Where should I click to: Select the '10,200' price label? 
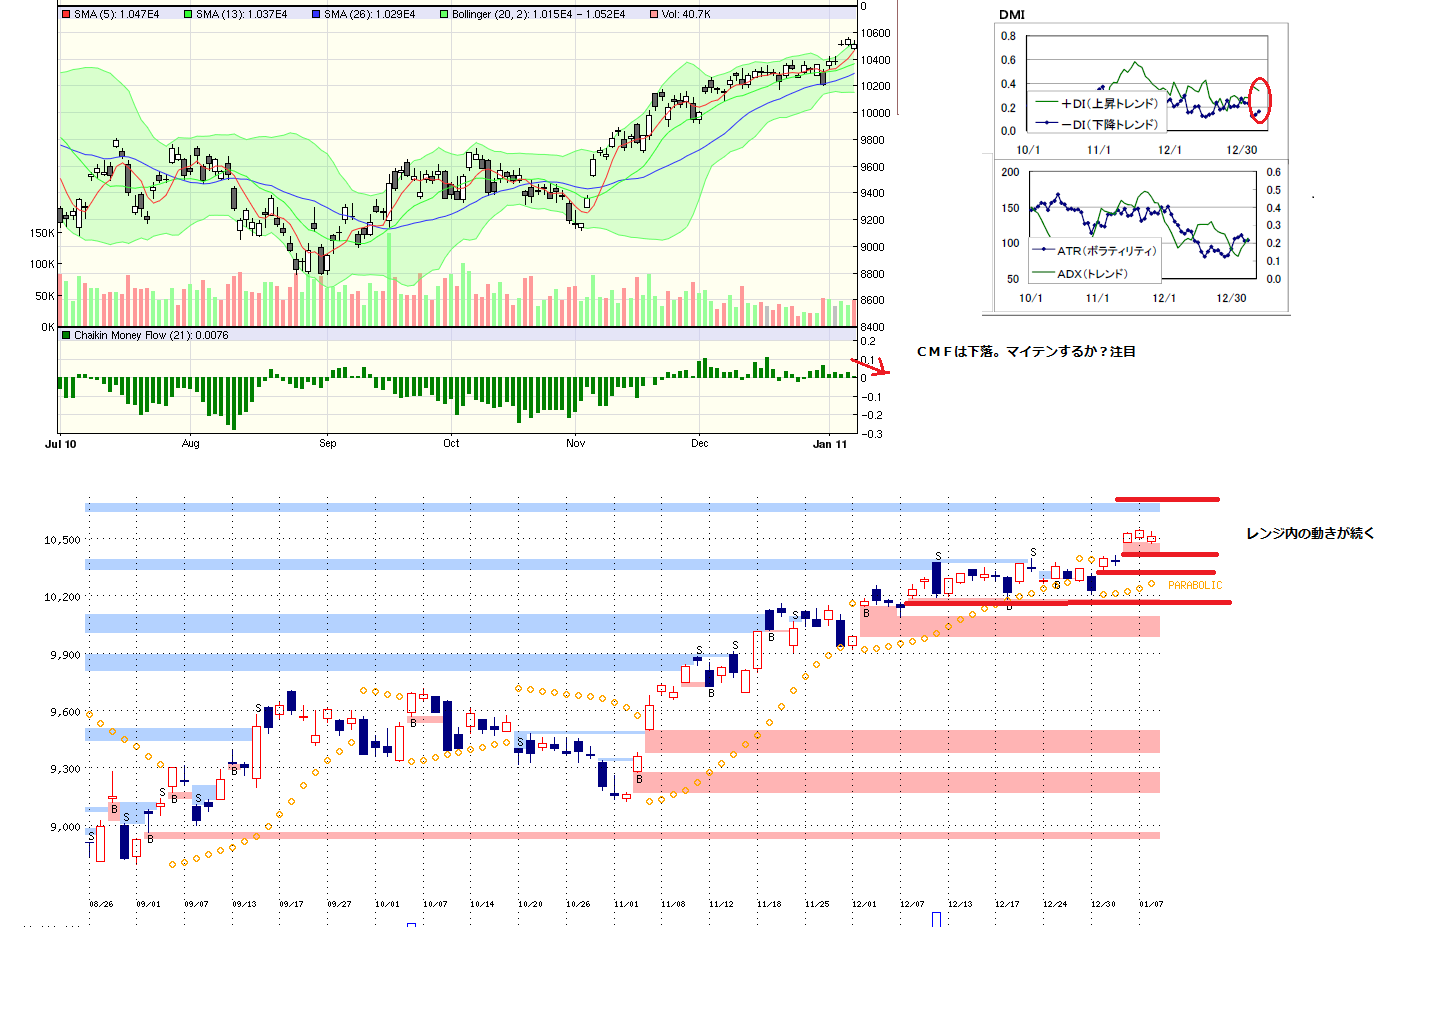pyautogui.click(x=62, y=597)
